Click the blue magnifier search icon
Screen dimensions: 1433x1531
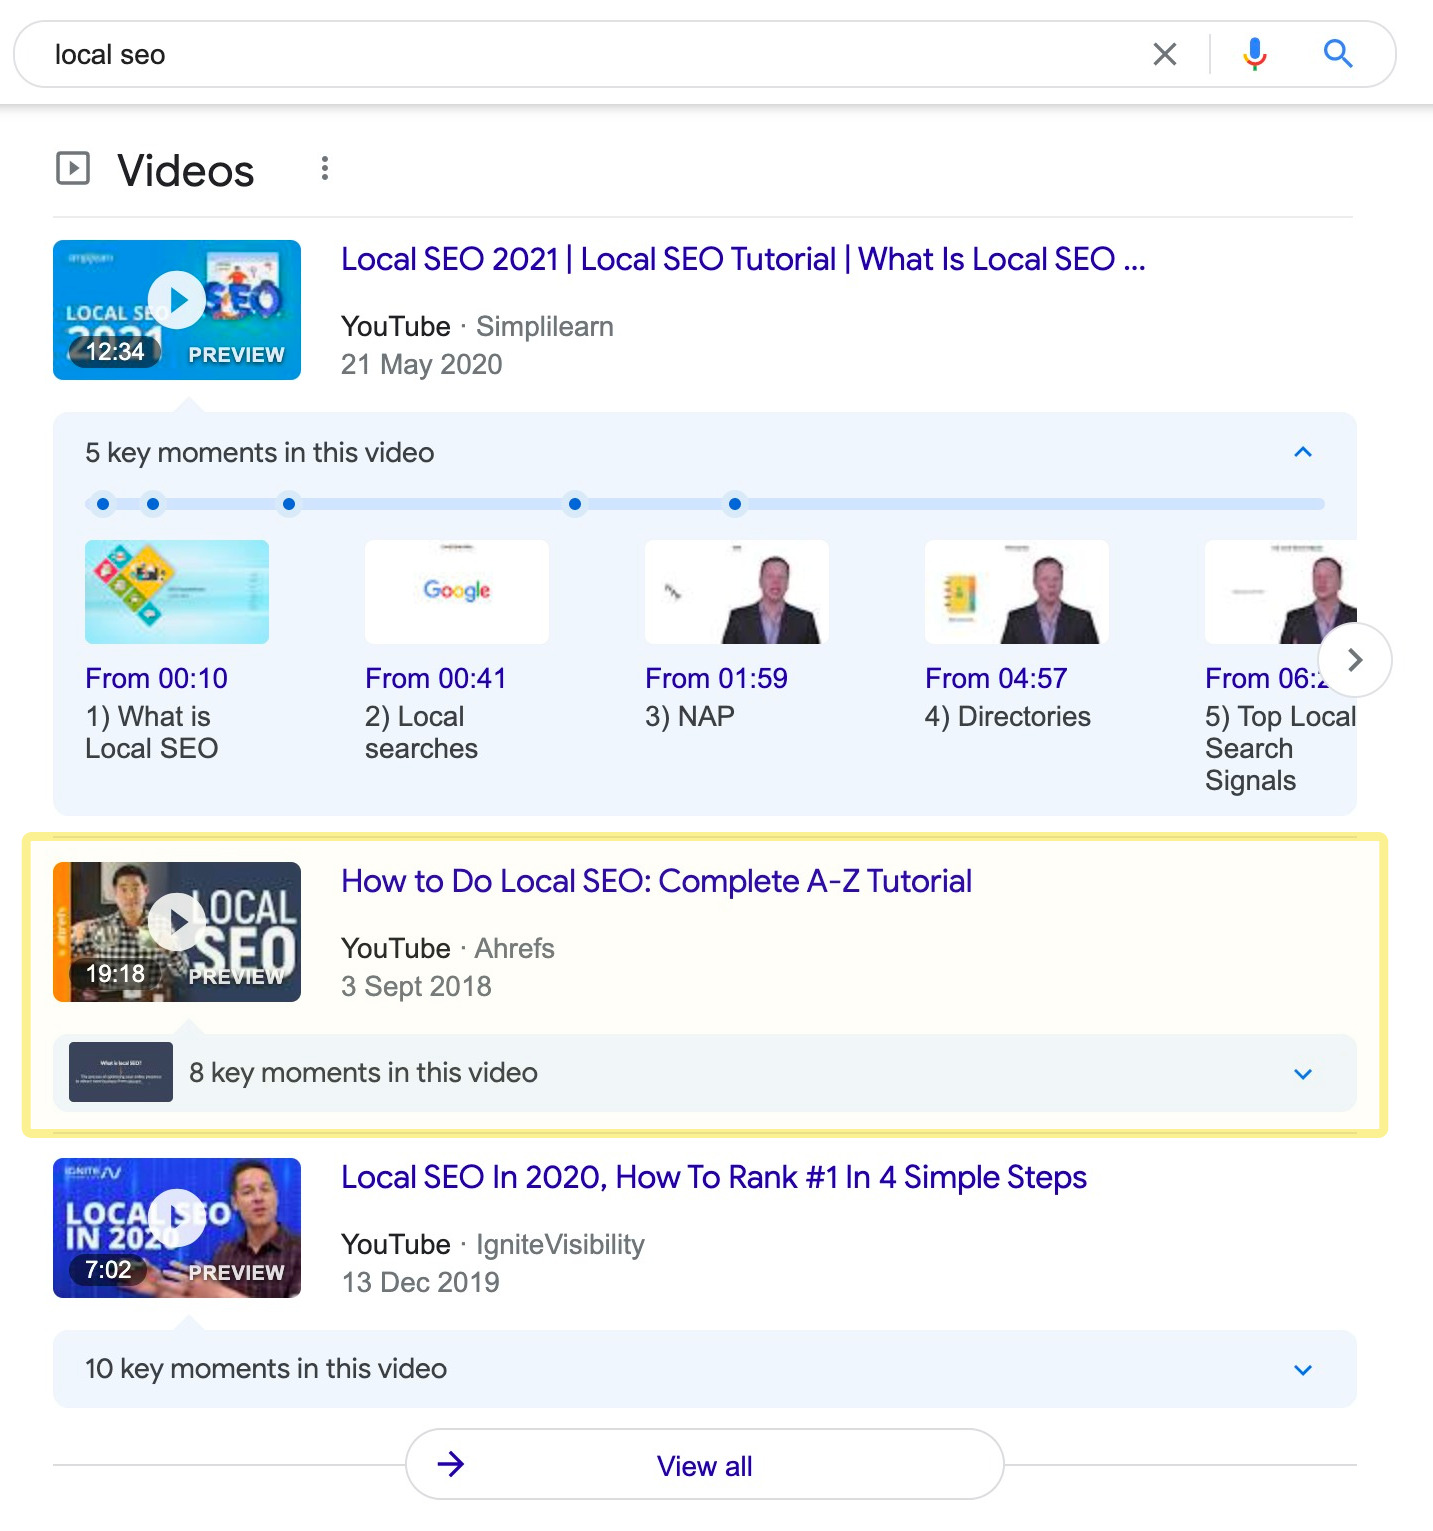tap(1338, 54)
